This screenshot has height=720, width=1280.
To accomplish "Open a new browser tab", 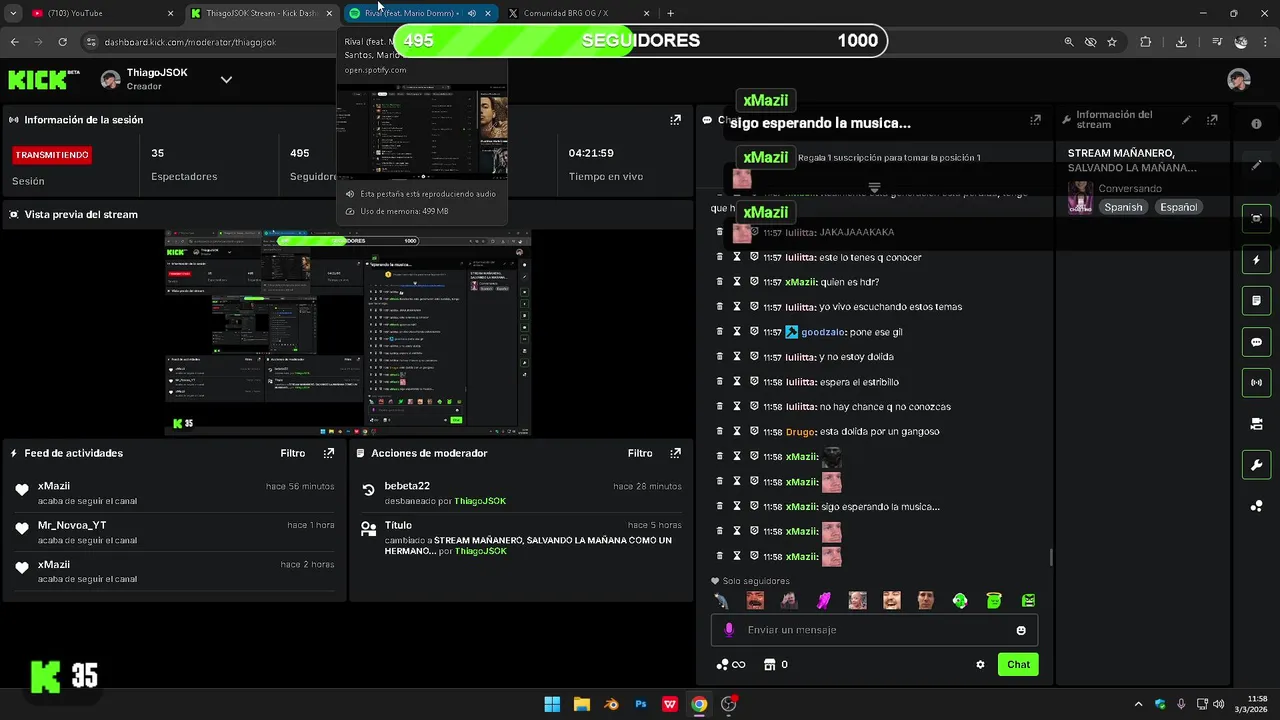I will 670,13.
